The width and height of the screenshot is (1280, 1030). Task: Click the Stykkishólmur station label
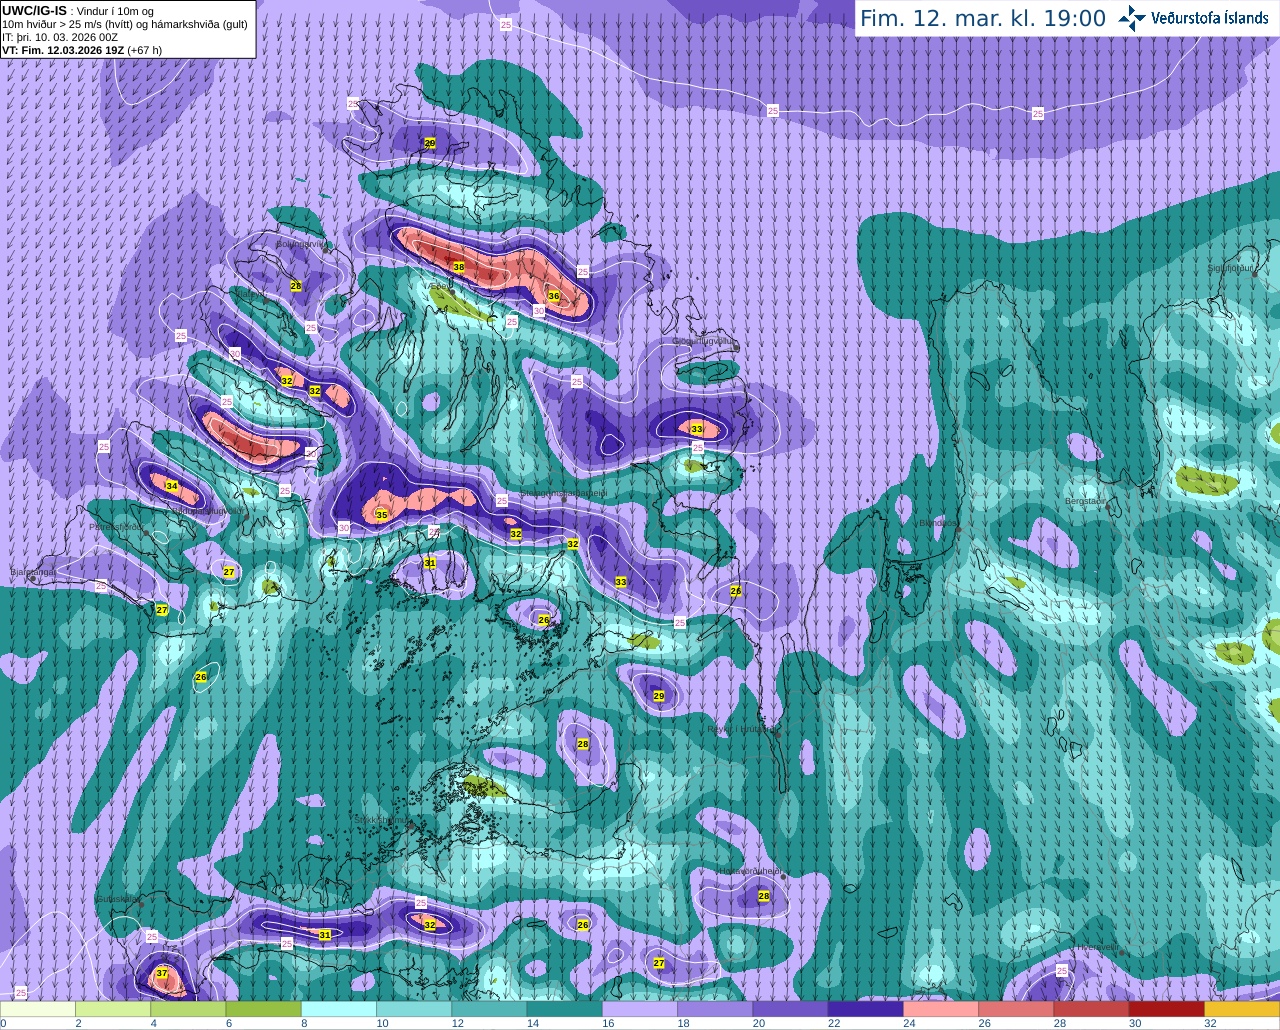pyautogui.click(x=382, y=820)
